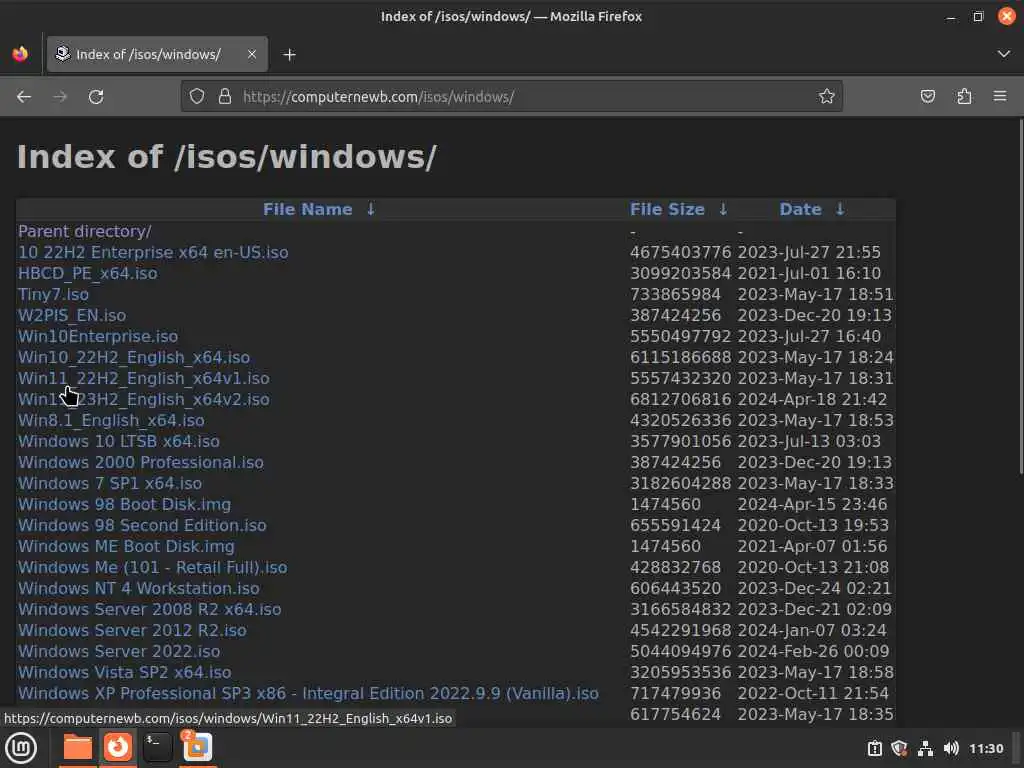
Task: Download Windows 98 Boot Disk.img
Action: pos(124,504)
